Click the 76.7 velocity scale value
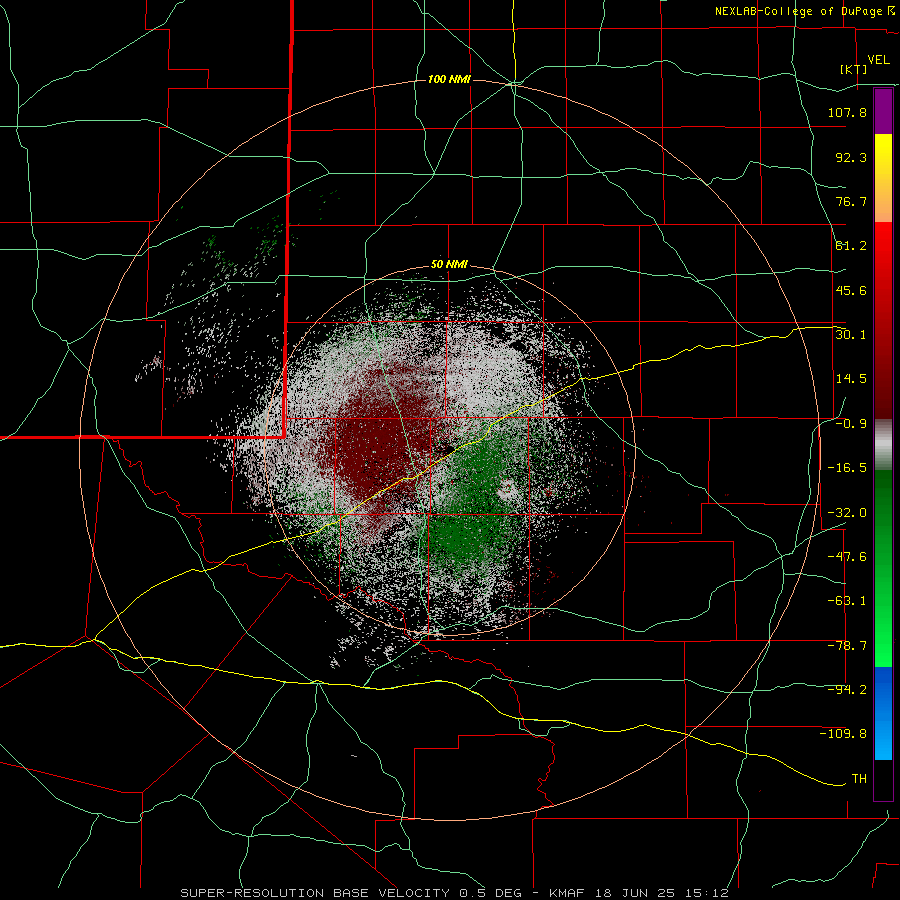Screen dimensions: 900x900 (851, 201)
